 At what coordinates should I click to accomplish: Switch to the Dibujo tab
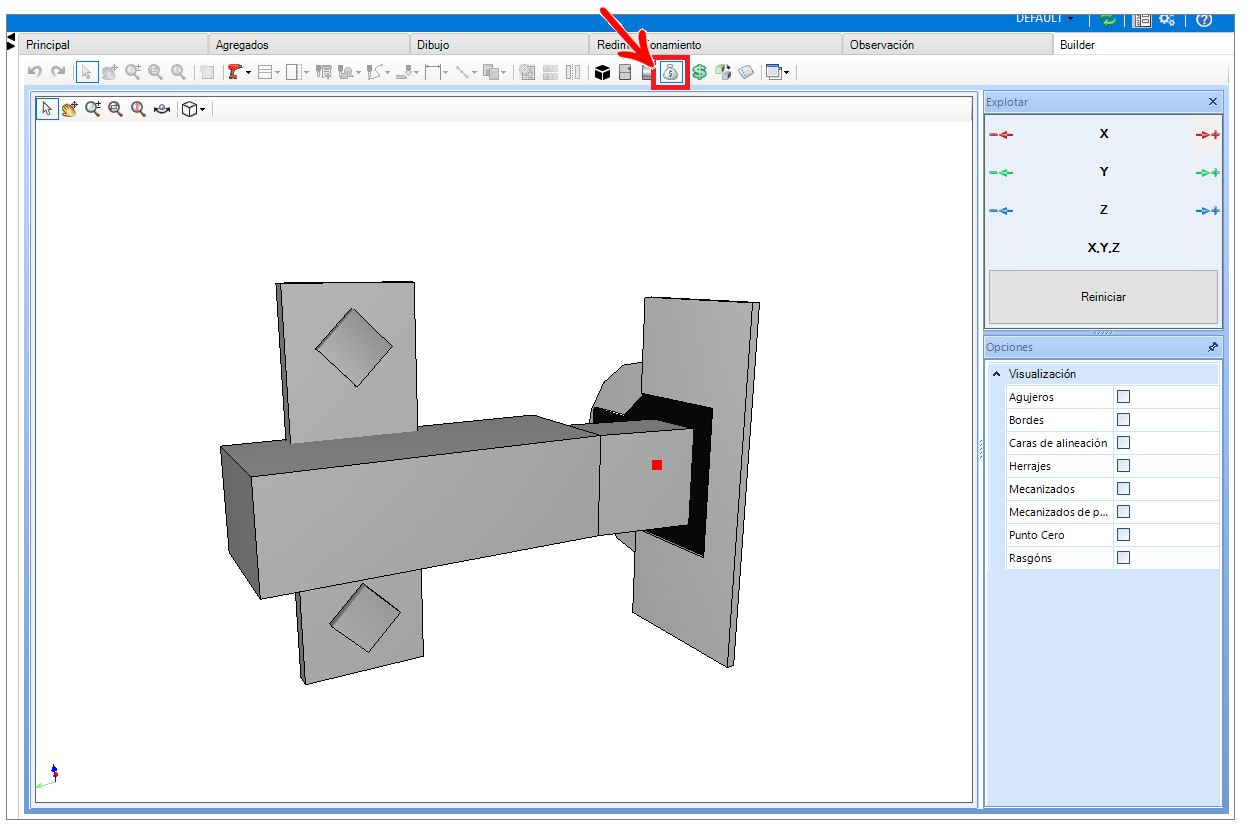tap(500, 45)
